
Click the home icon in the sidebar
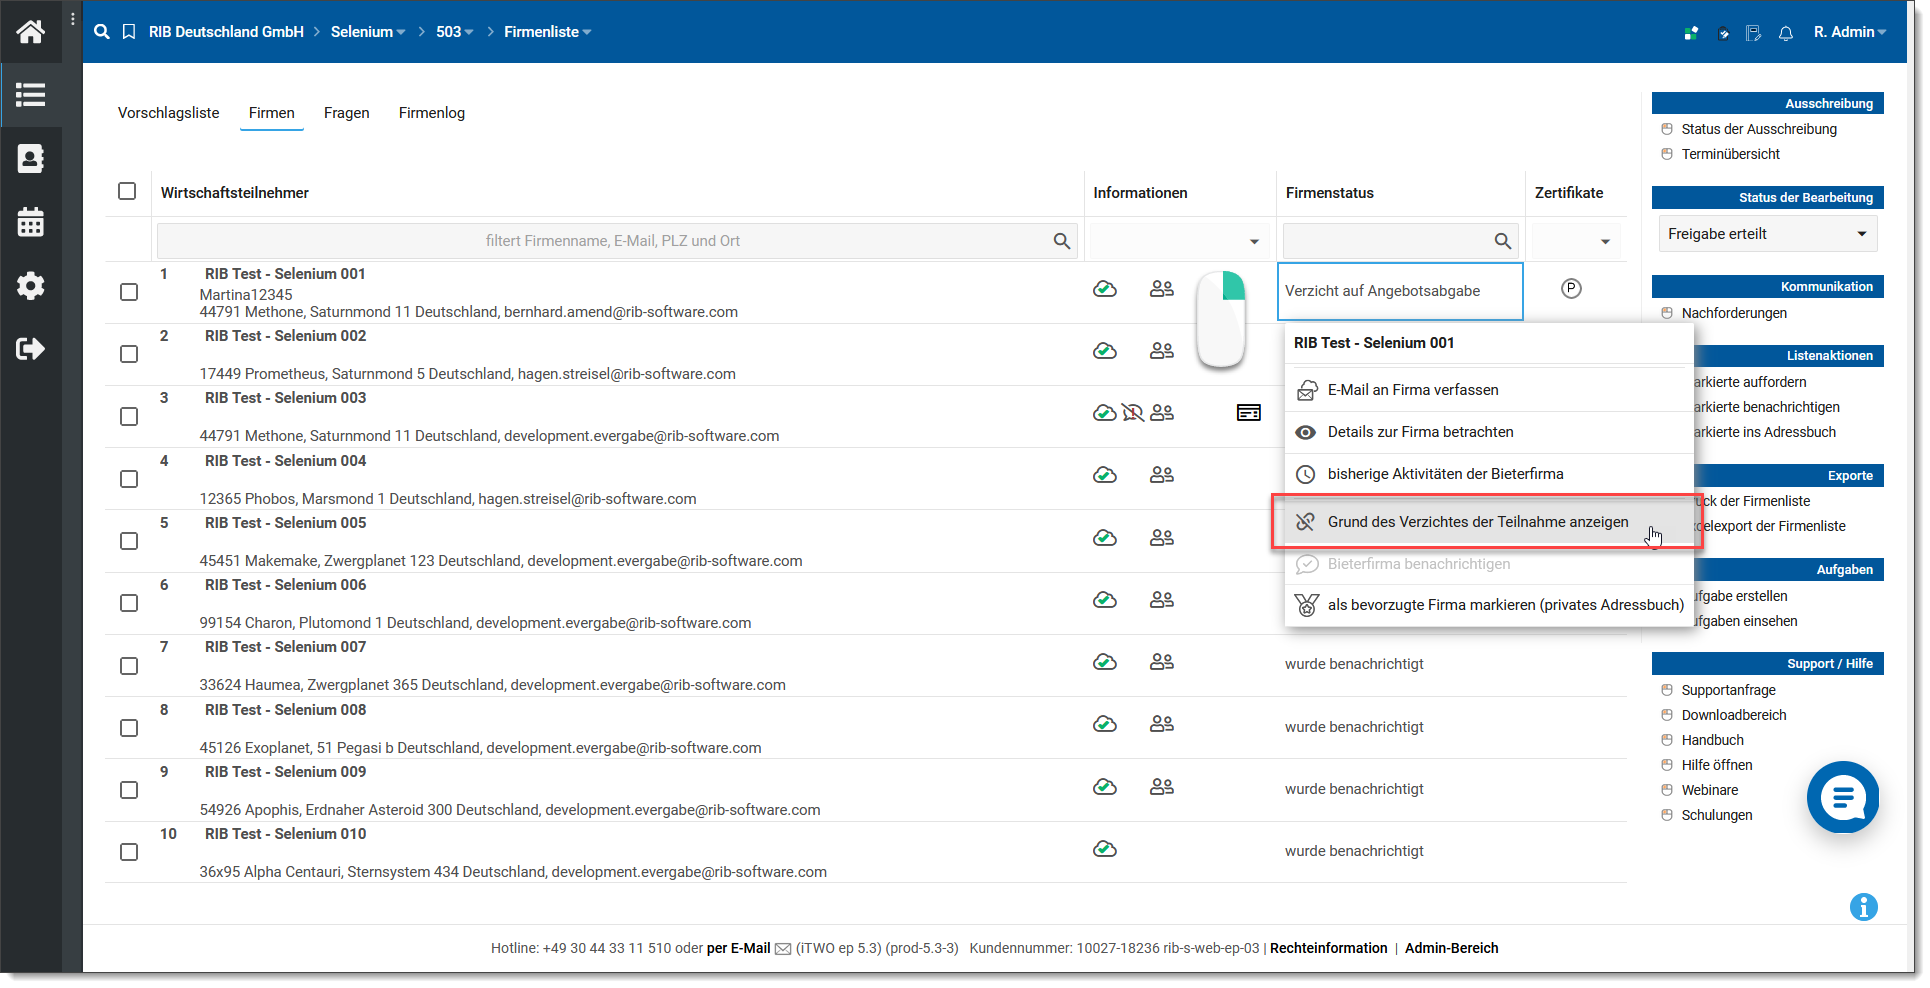[x=30, y=32]
